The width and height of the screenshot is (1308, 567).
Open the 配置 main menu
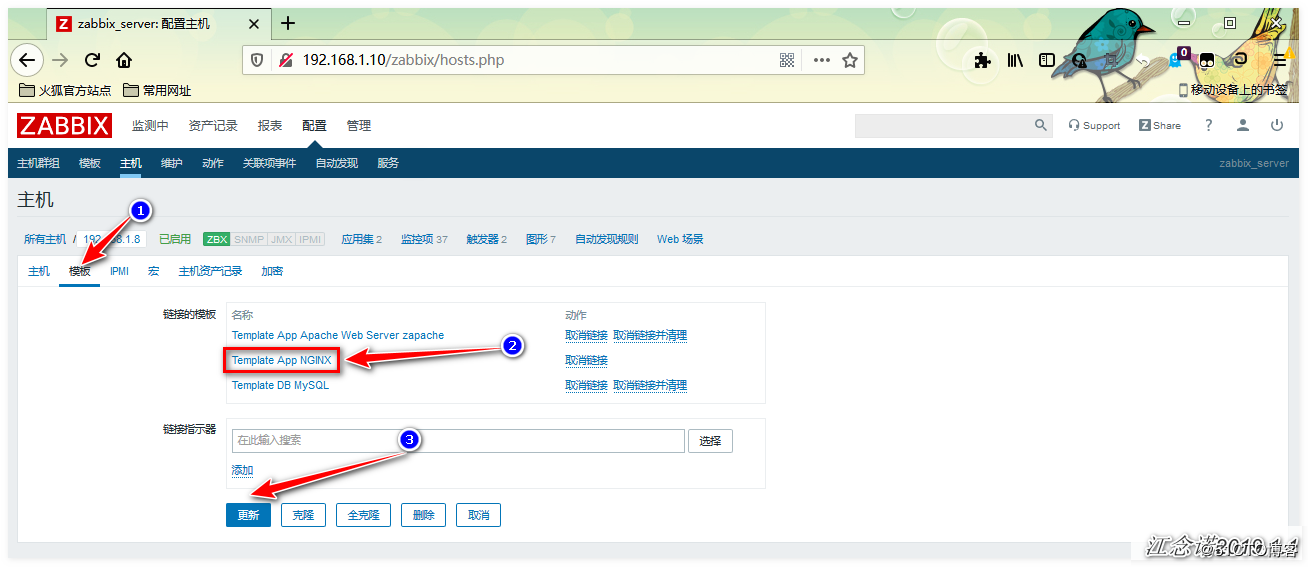pyautogui.click(x=315, y=126)
